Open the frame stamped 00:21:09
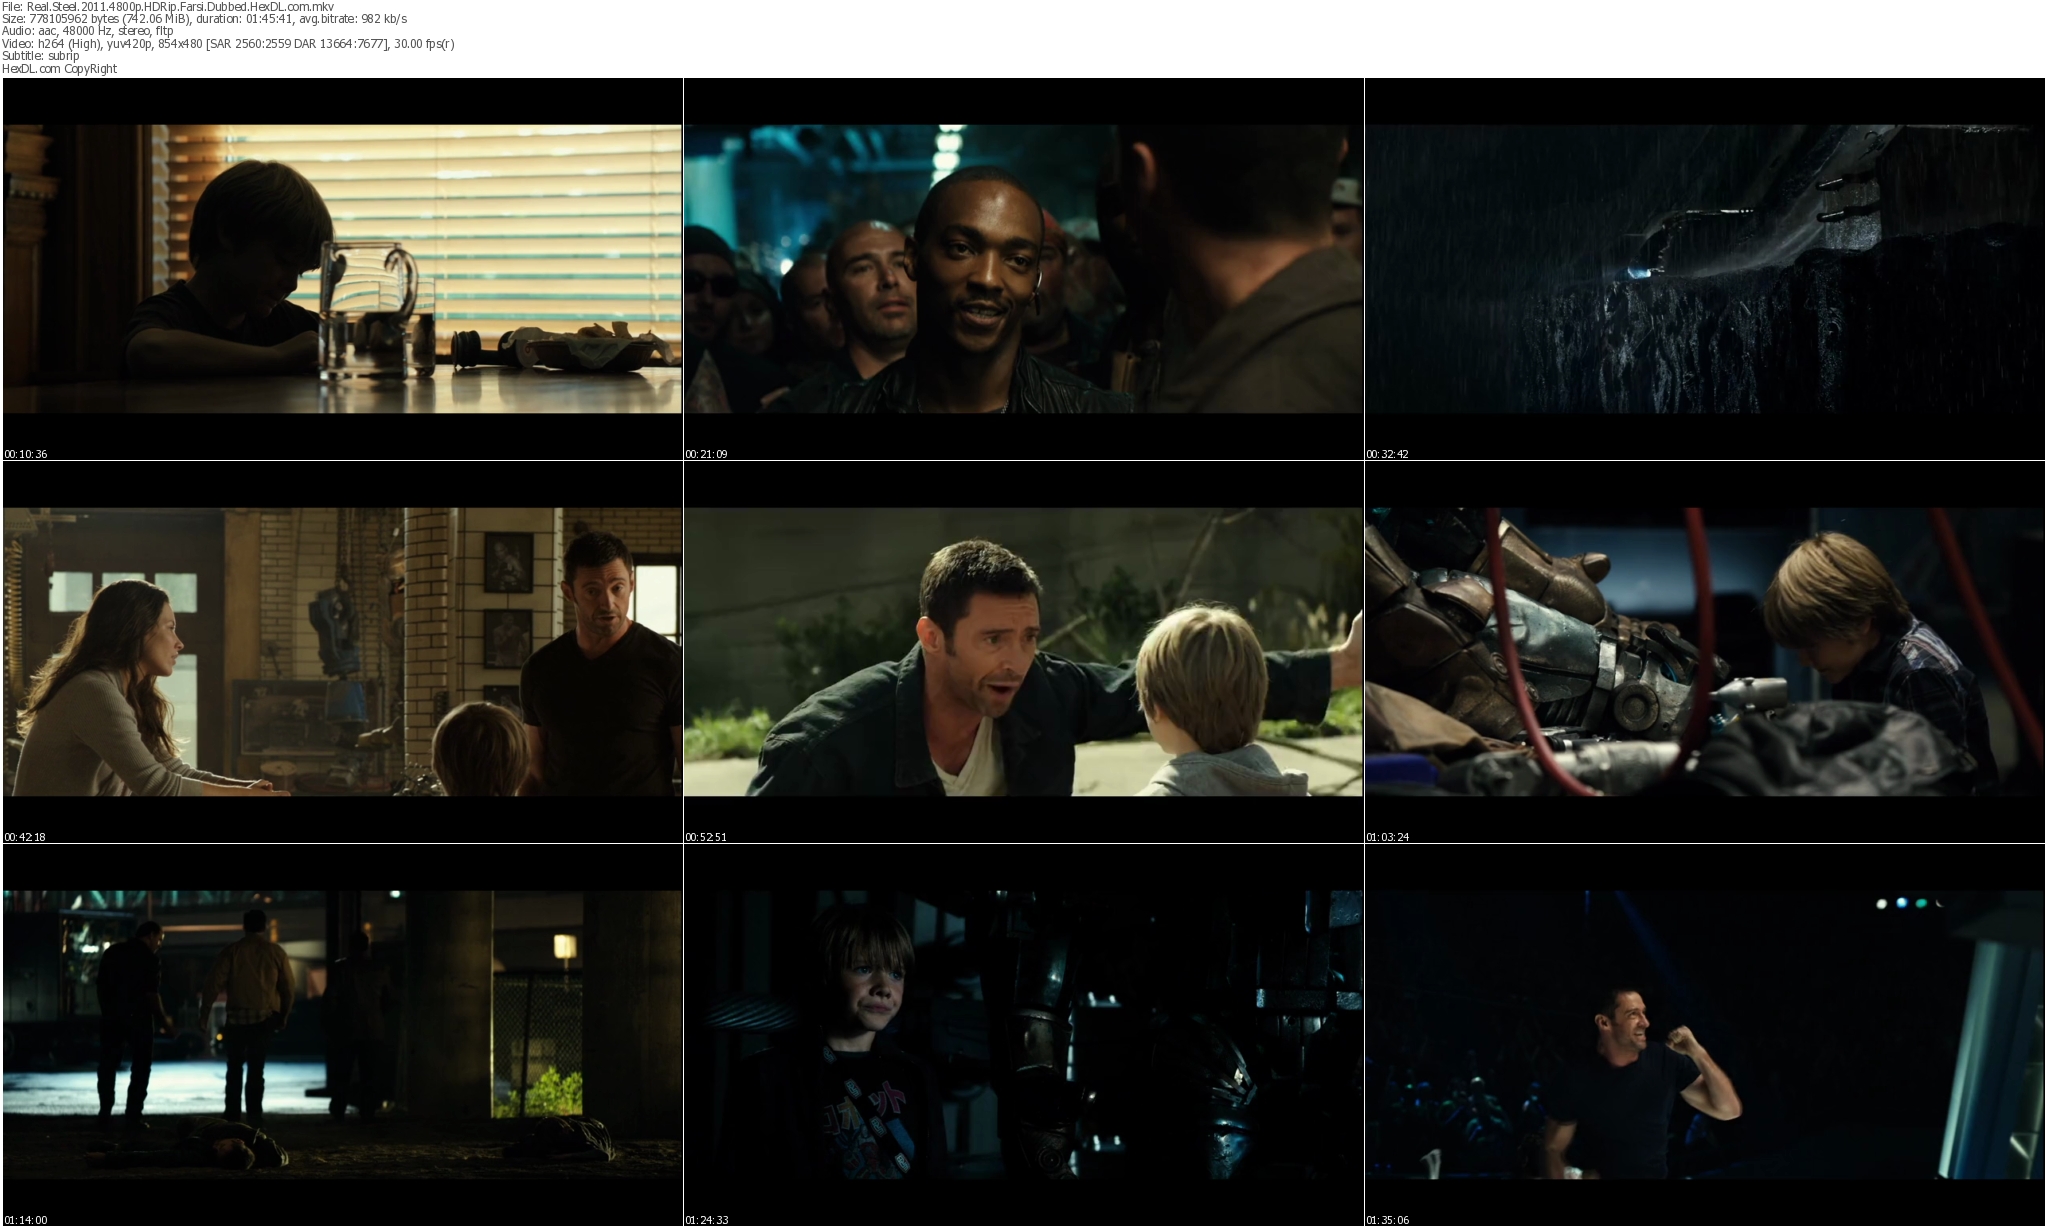Screen dimensions: 2048x1227 (x=1023, y=268)
